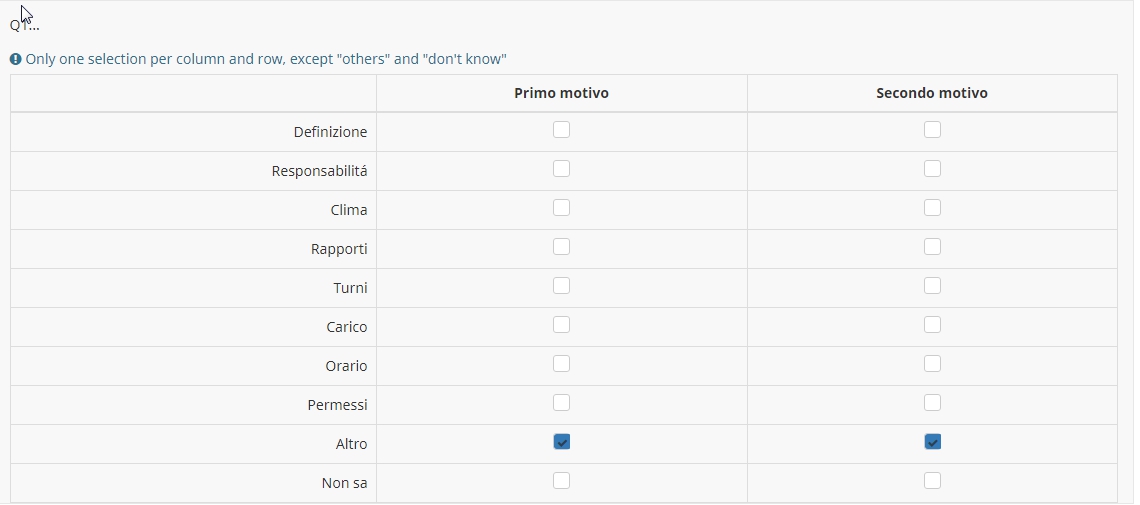Select Non sa under Primo motivo
This screenshot has width=1140, height=505.
point(561,481)
